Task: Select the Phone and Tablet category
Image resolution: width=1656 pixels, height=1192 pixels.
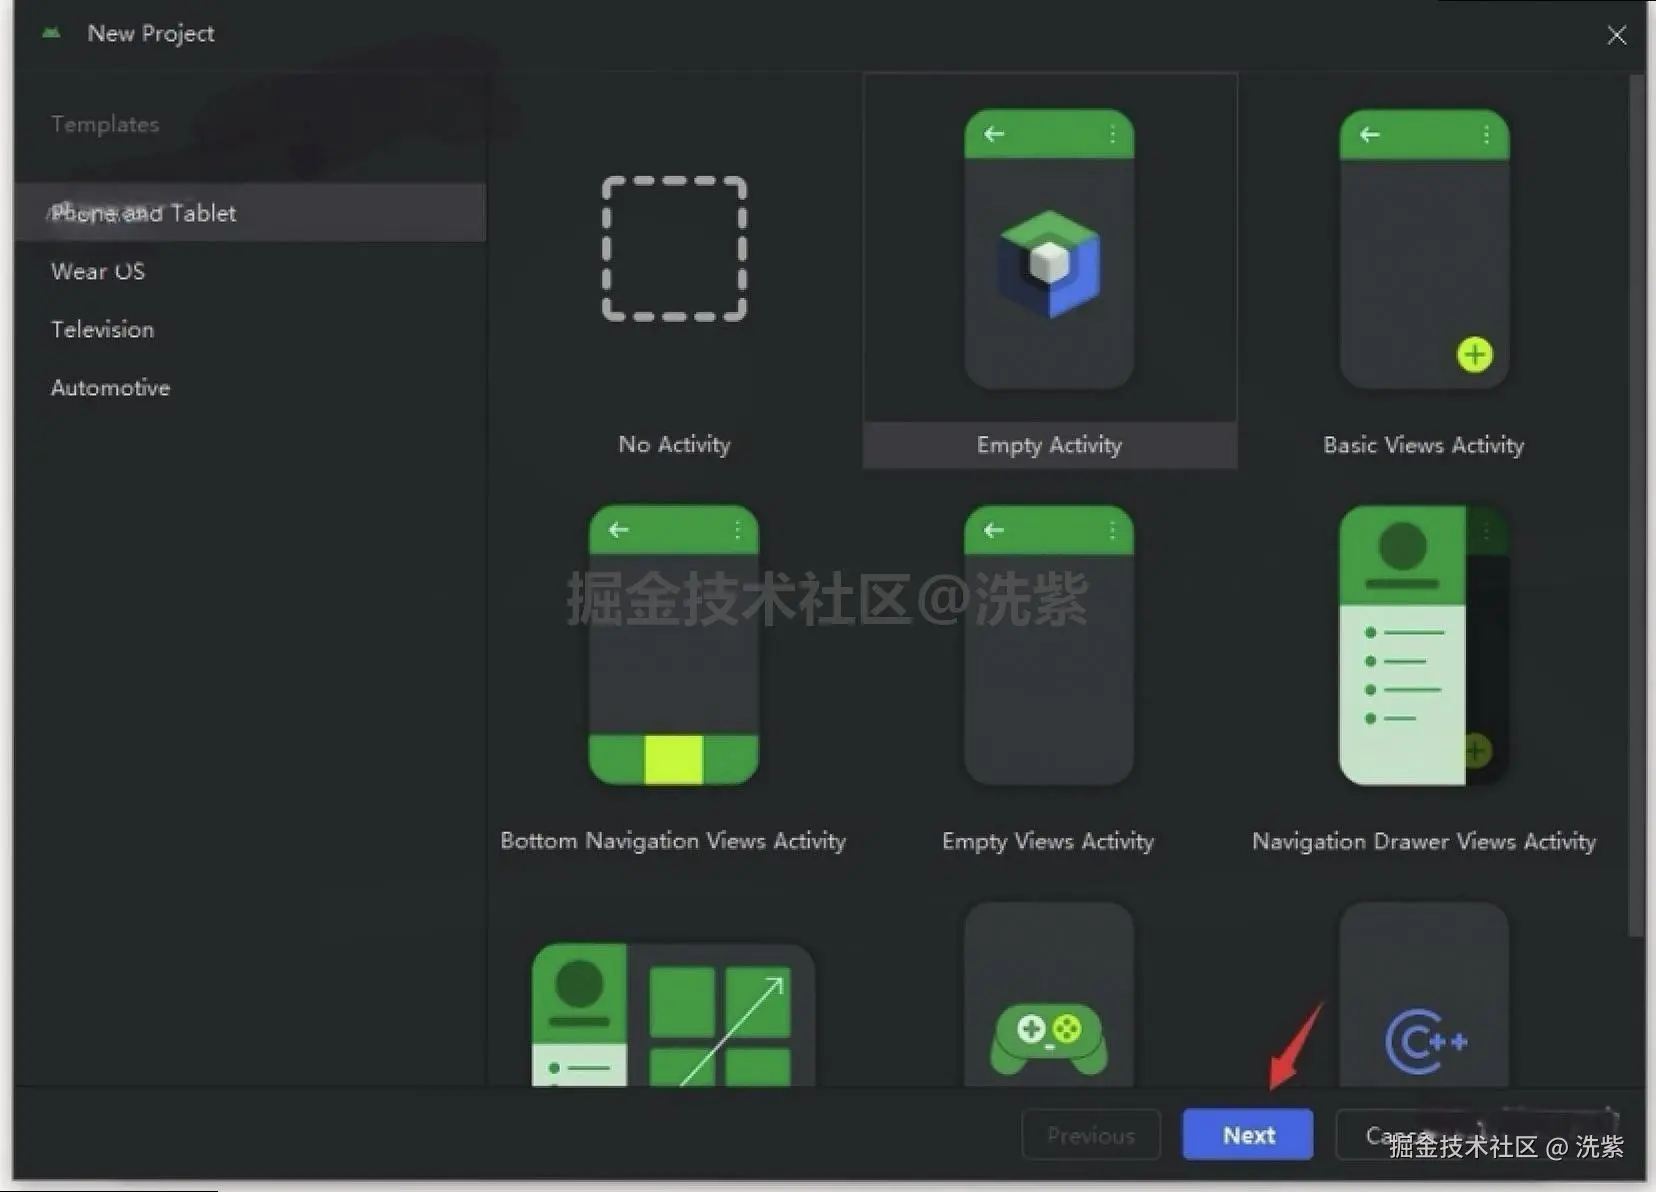Action: tap(144, 212)
